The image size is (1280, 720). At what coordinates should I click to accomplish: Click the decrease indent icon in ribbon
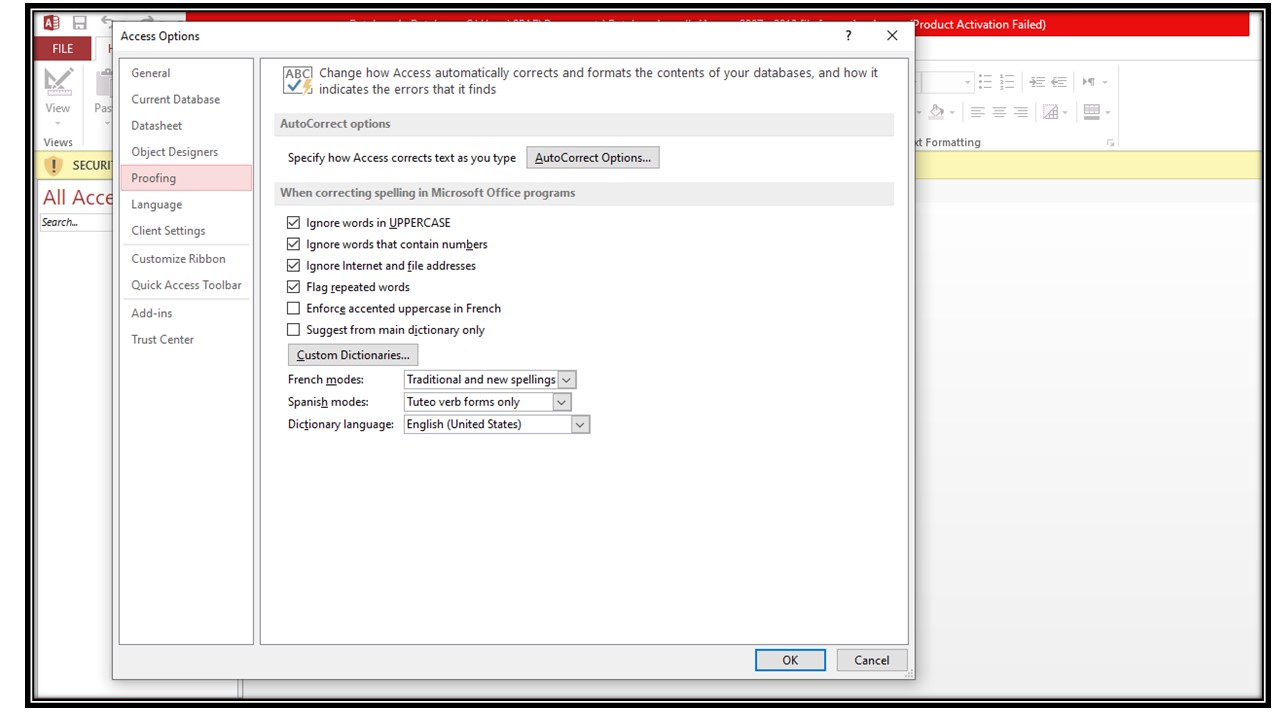[x=1059, y=82]
